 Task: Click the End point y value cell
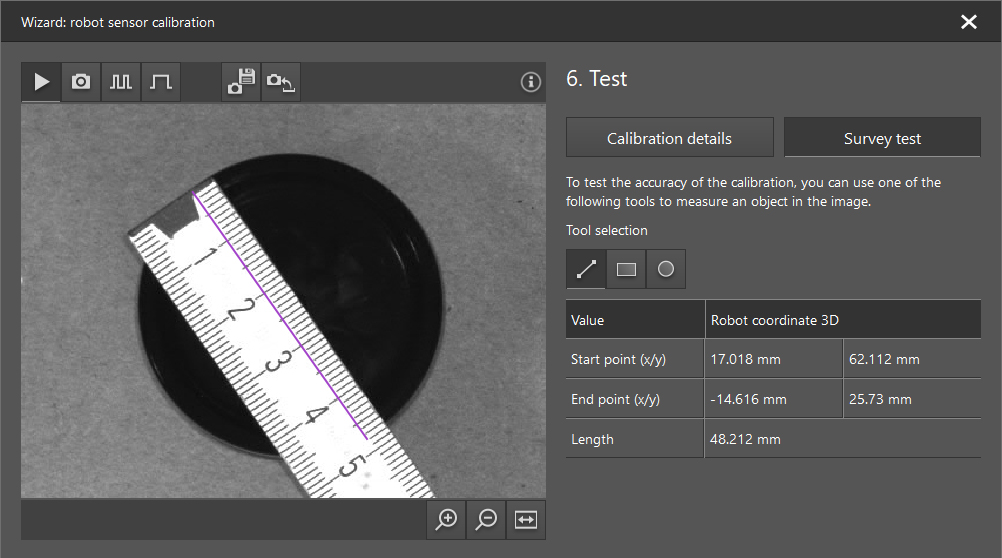[x=880, y=399]
